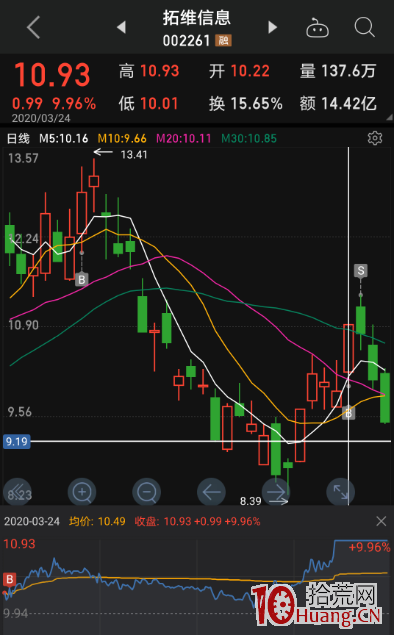Expand quote details via corner triangle
The height and width of the screenshot is (635, 394).
pyautogui.click(x=389, y=118)
